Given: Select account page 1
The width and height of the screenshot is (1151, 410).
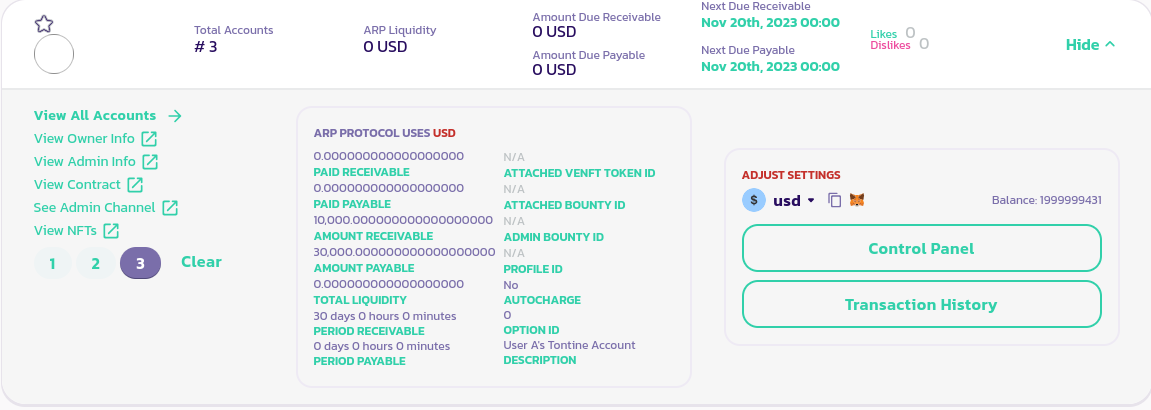Looking at the screenshot, I should point(52,264).
